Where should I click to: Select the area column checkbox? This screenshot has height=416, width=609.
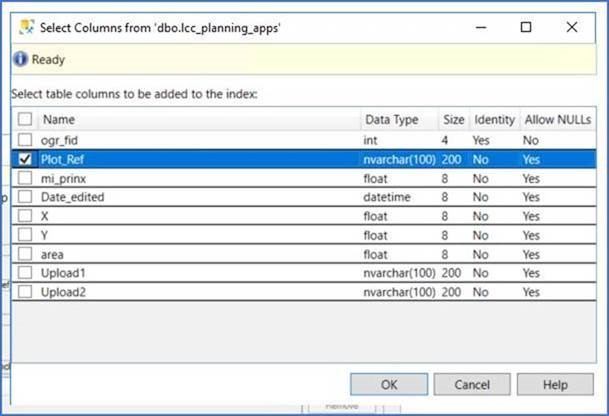pyautogui.click(x=25, y=254)
